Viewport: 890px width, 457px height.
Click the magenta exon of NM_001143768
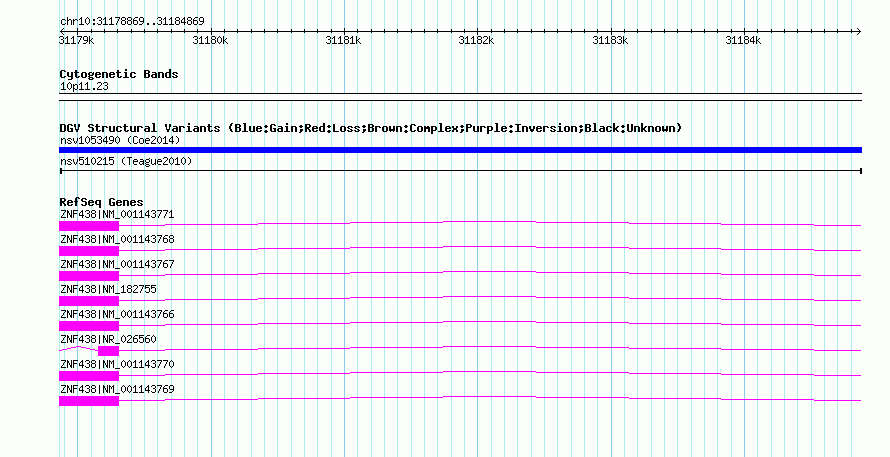89,251
